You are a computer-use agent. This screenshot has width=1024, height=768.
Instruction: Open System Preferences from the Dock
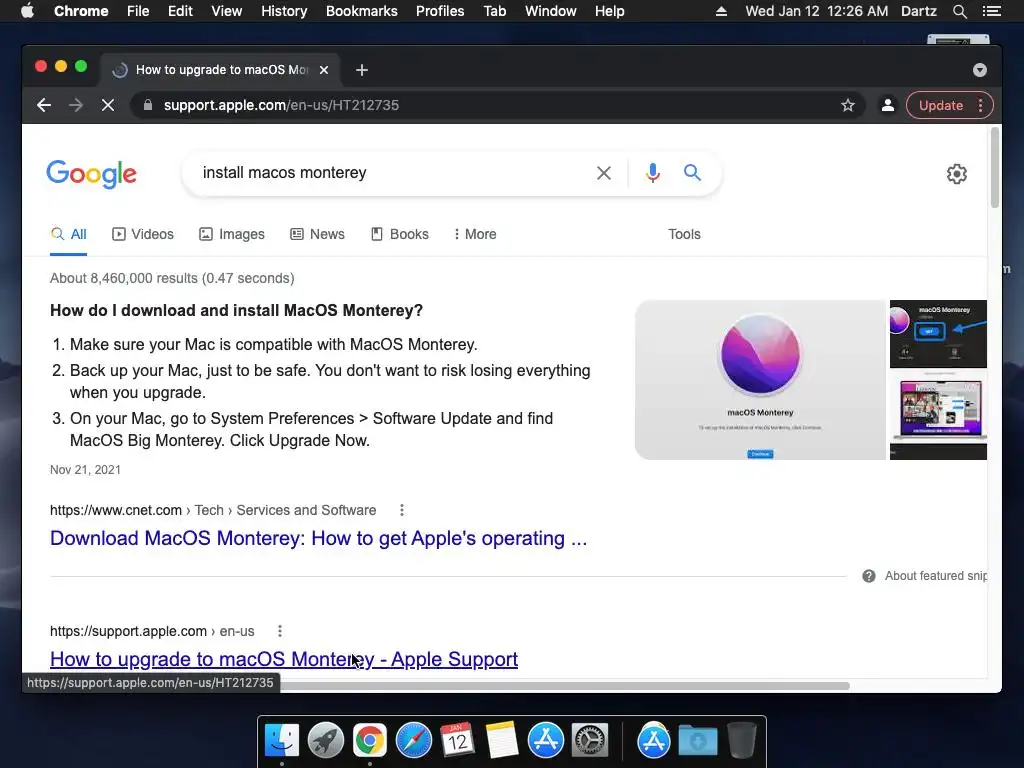tap(590, 741)
